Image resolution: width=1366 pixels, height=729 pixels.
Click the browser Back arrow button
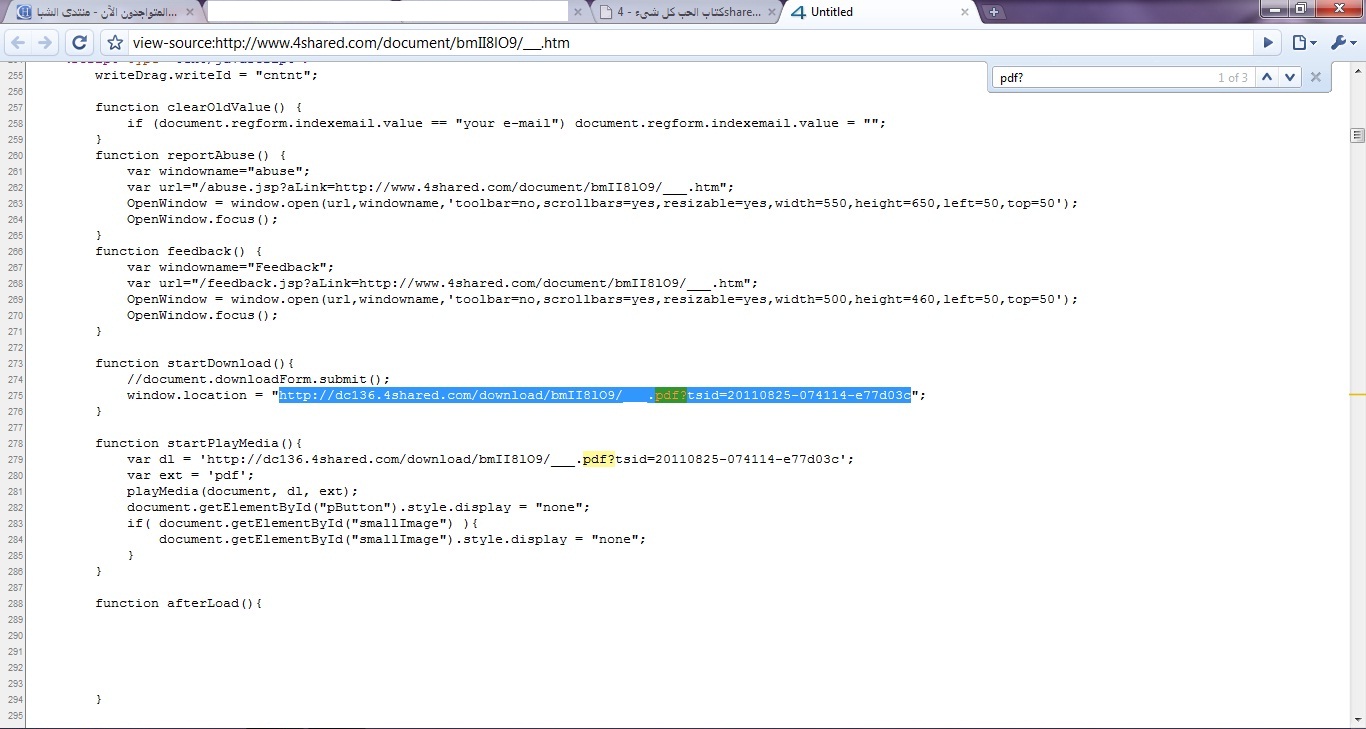[x=18, y=43]
